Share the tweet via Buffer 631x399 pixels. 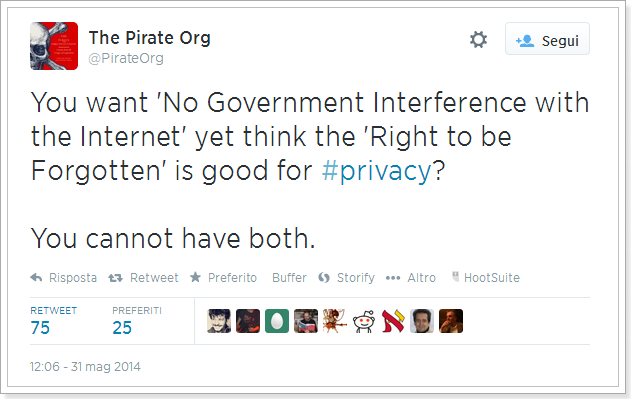(289, 278)
